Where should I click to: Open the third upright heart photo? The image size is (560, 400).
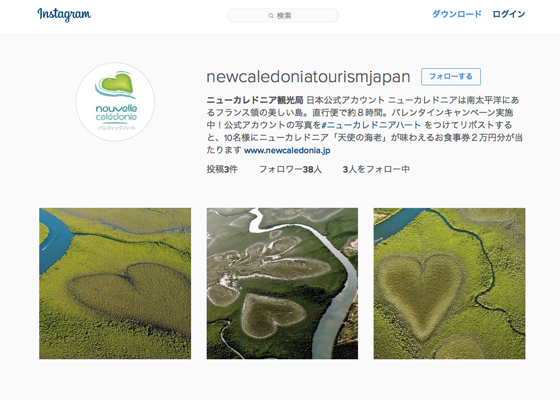pyautogui.click(x=449, y=284)
